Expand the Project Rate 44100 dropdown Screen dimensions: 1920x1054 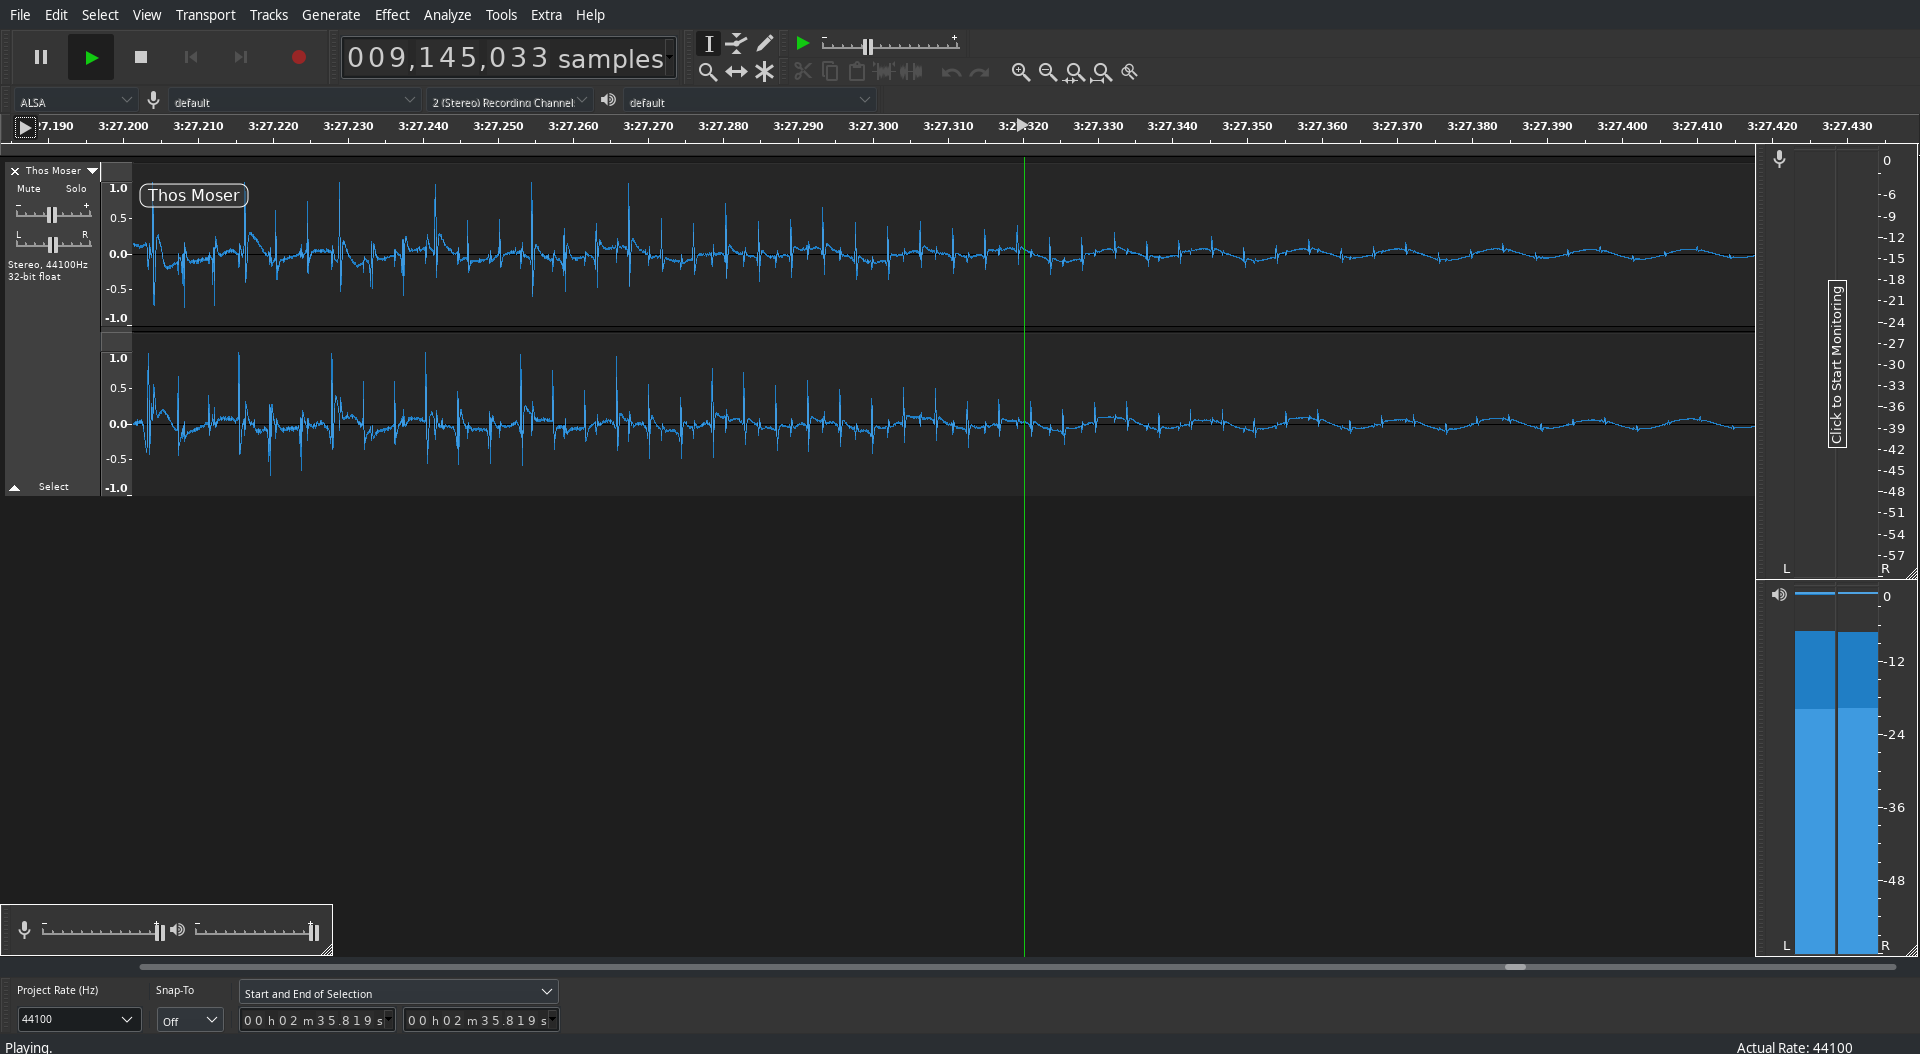coord(79,1019)
